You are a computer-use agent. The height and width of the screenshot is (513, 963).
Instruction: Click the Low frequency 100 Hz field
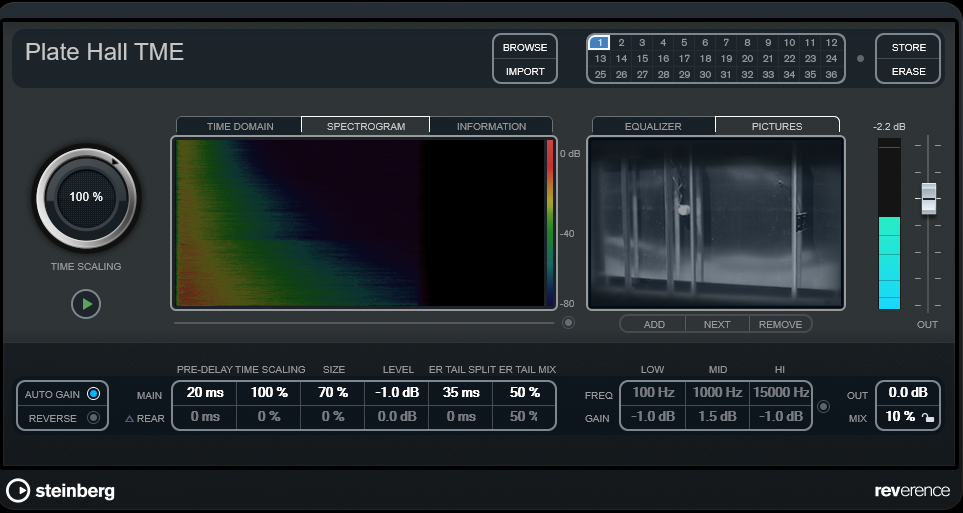pyautogui.click(x=653, y=393)
